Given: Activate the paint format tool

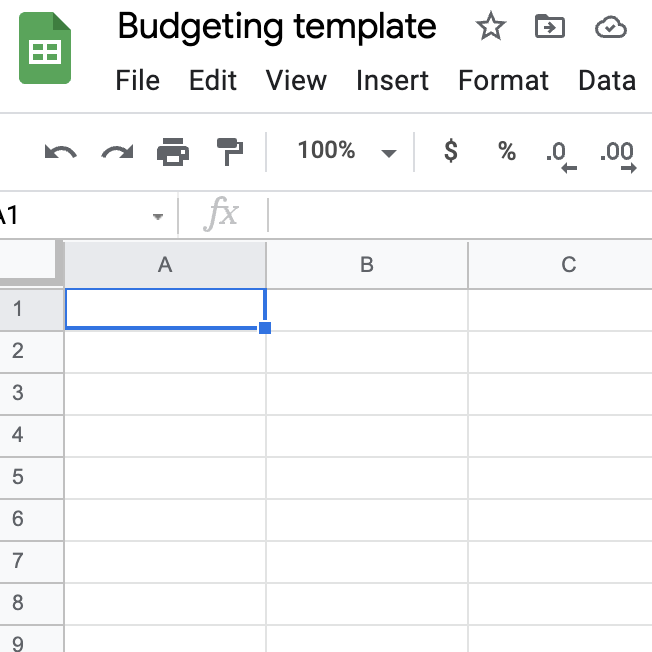Looking at the screenshot, I should 230,152.
